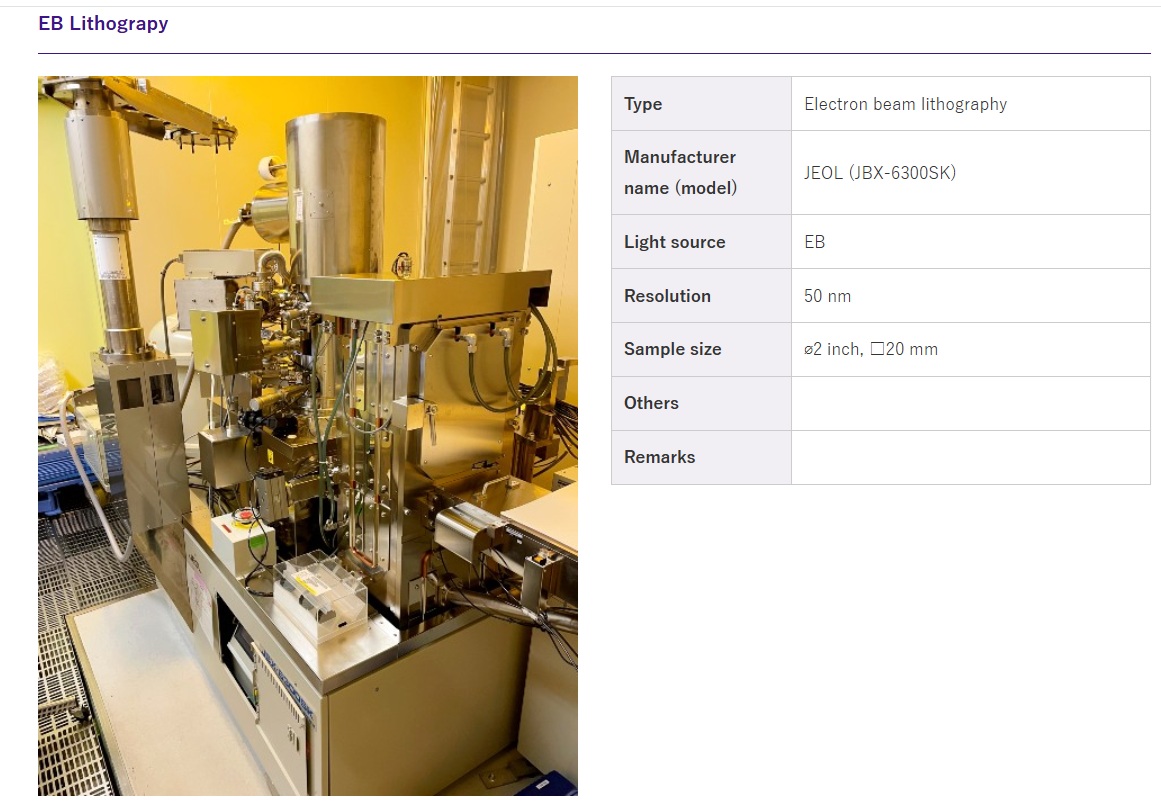
Task: Click the EB Lithograpy section heading
Action: point(103,24)
